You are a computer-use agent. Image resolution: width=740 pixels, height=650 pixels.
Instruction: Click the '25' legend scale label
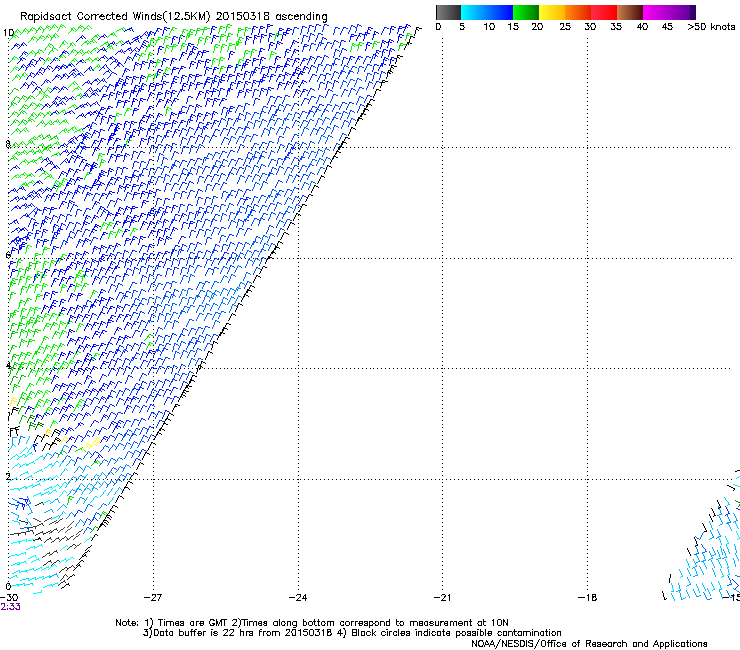pyautogui.click(x=565, y=26)
